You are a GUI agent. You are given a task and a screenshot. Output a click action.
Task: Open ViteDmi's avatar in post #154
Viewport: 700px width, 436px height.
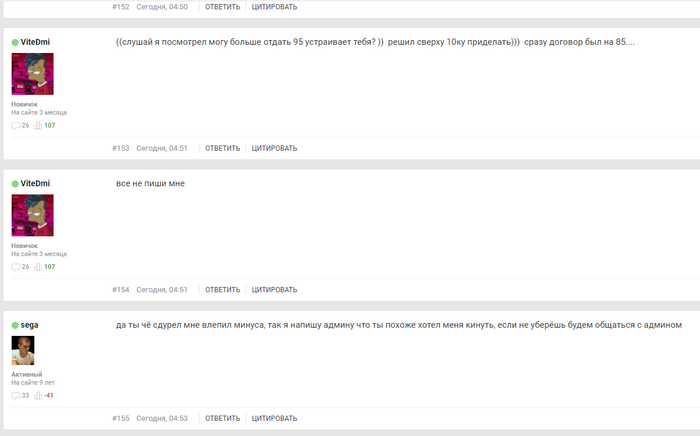pyautogui.click(x=33, y=215)
